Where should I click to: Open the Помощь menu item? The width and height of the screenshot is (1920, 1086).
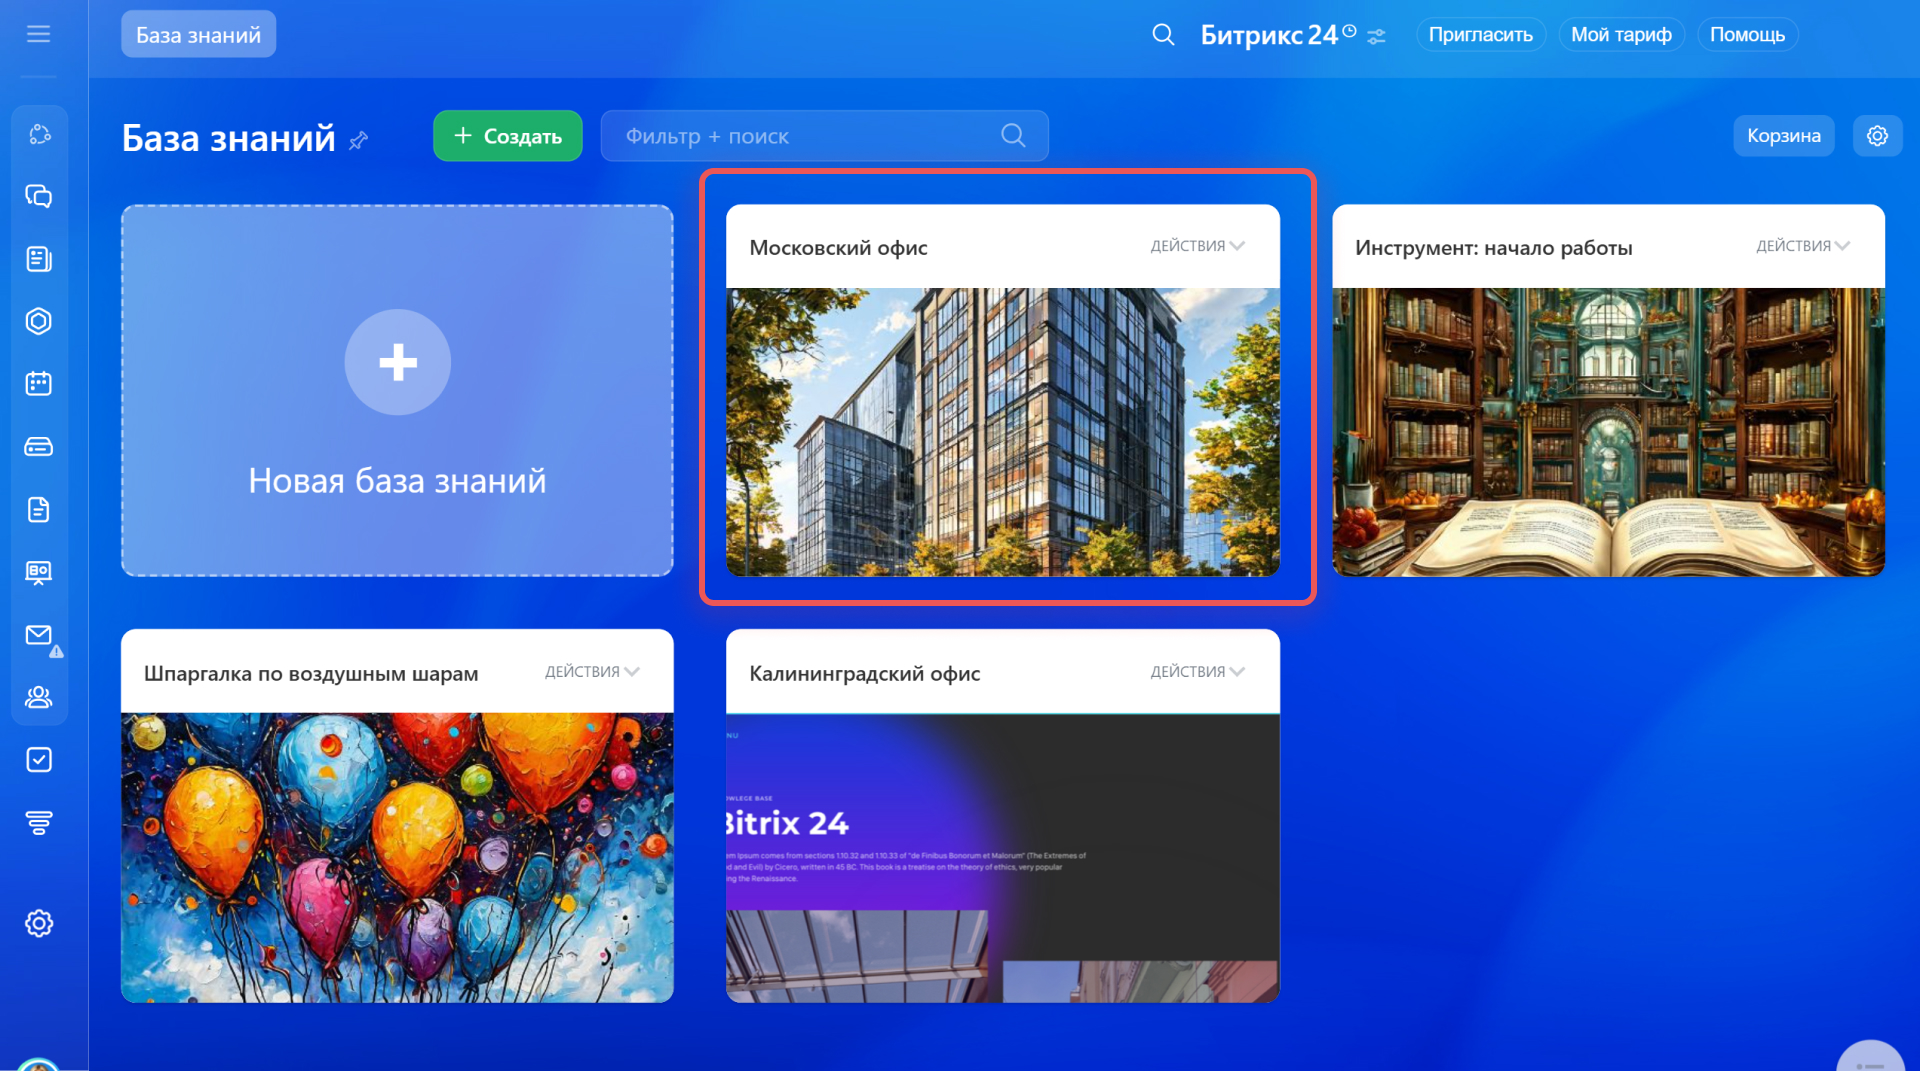coord(1747,35)
